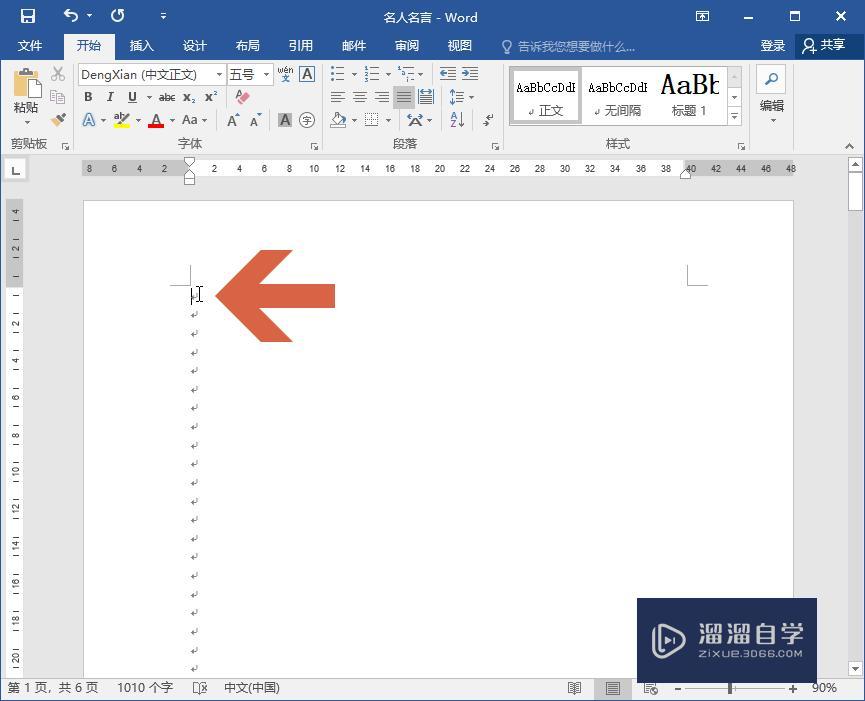The width and height of the screenshot is (865, 701).
Task: Clear all formatting with eraser icon
Action: pos(242,97)
